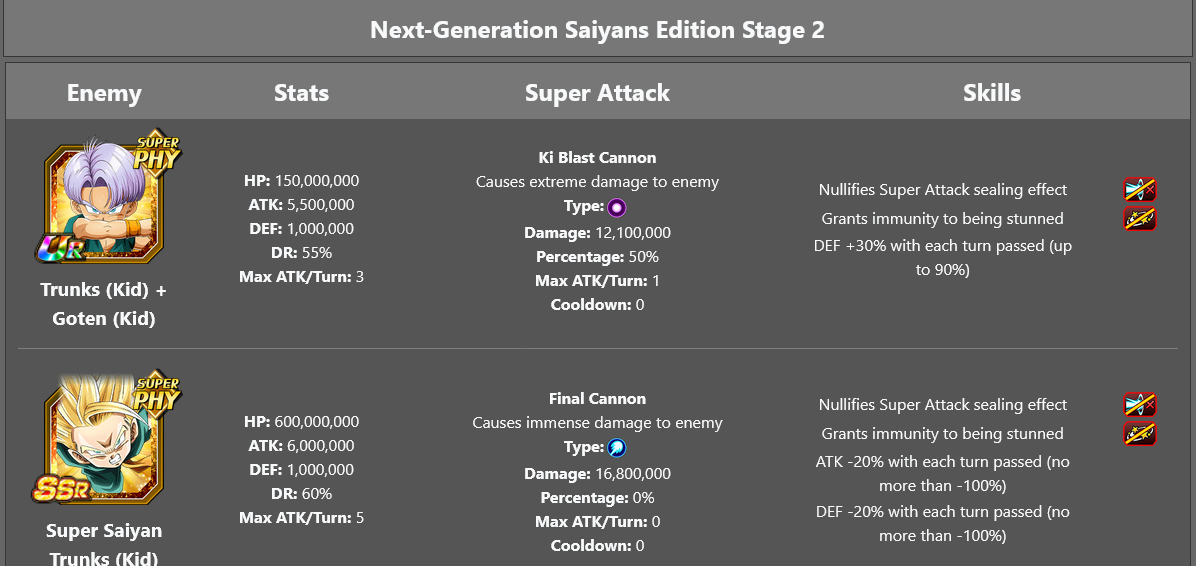
Task: Click the Trunks (Kid) + Goten (Kid) name
Action: click(x=104, y=304)
